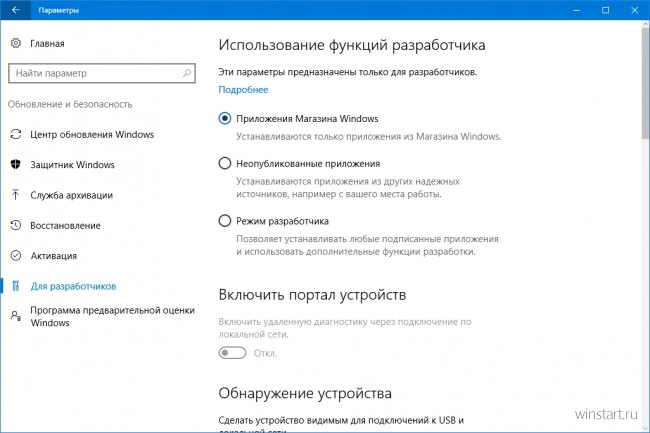Close the Параметры window
Image resolution: width=650 pixels, height=433 pixels.
[635, 10]
